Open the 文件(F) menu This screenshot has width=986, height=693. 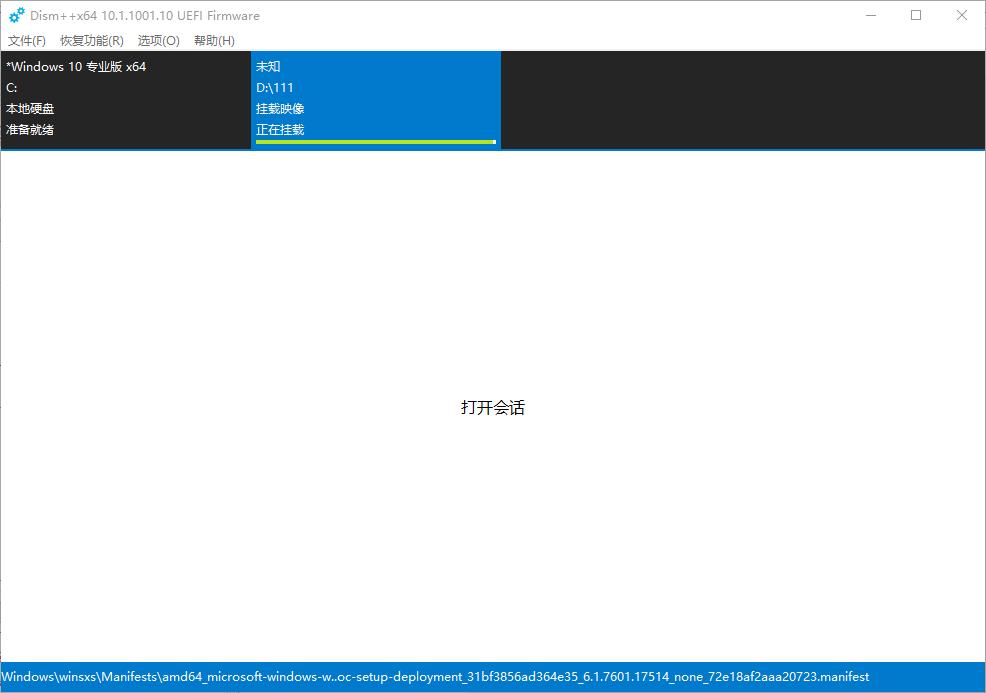(x=26, y=40)
